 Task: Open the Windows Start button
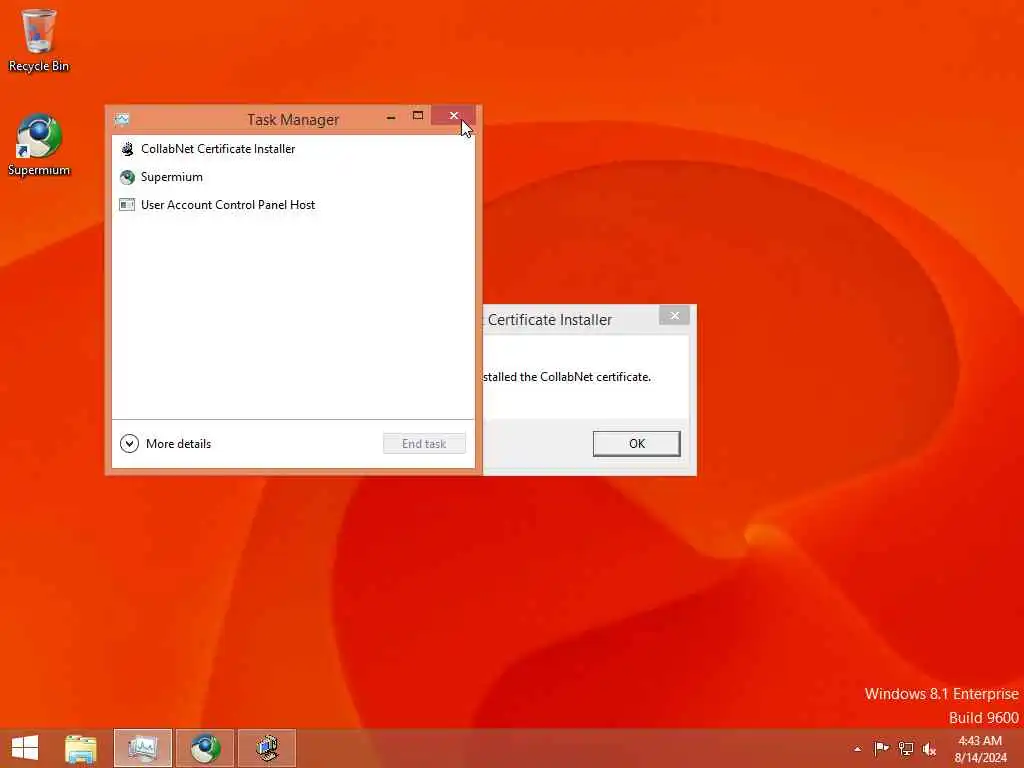point(25,748)
